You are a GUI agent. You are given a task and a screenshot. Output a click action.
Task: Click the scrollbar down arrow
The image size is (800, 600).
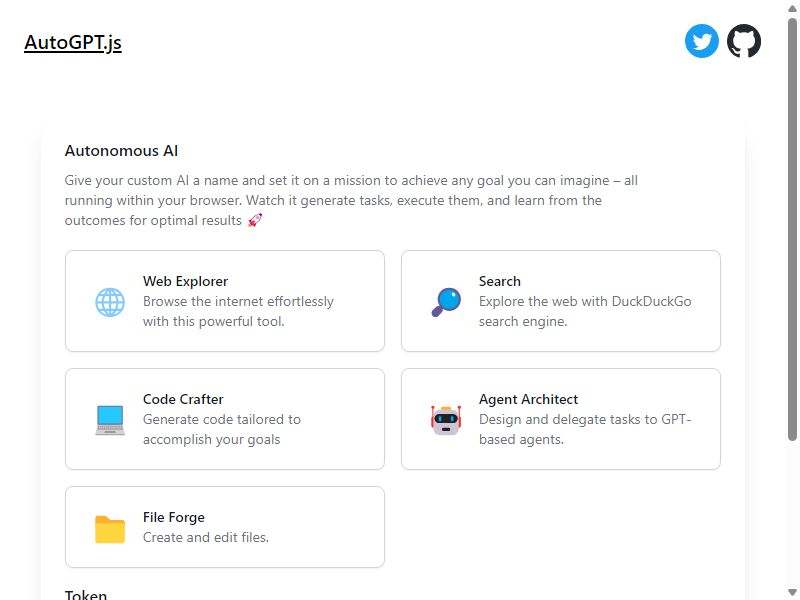(x=792, y=593)
